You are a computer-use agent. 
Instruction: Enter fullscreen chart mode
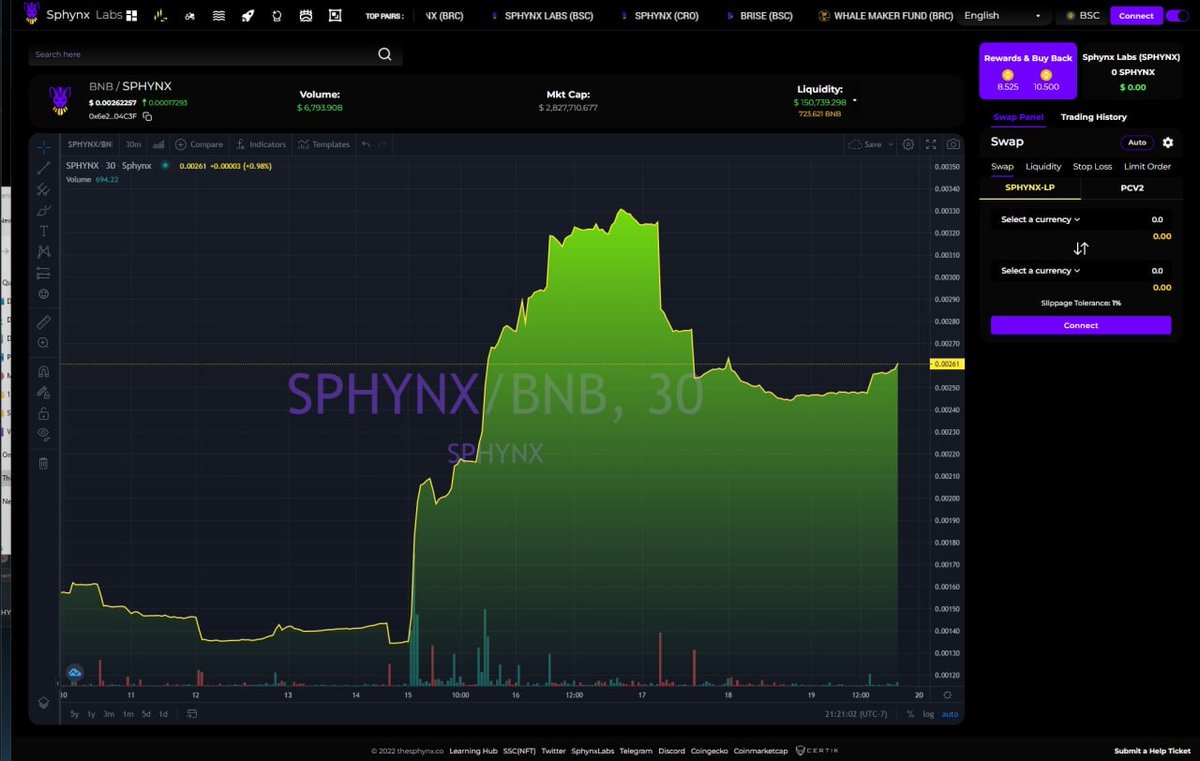(931, 144)
